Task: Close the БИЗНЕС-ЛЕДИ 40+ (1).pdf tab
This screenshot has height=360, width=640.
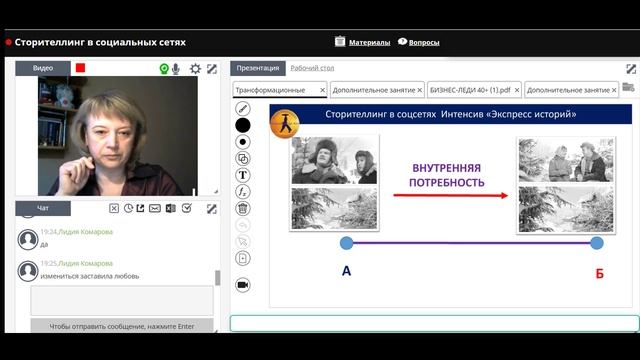Action: [517, 90]
